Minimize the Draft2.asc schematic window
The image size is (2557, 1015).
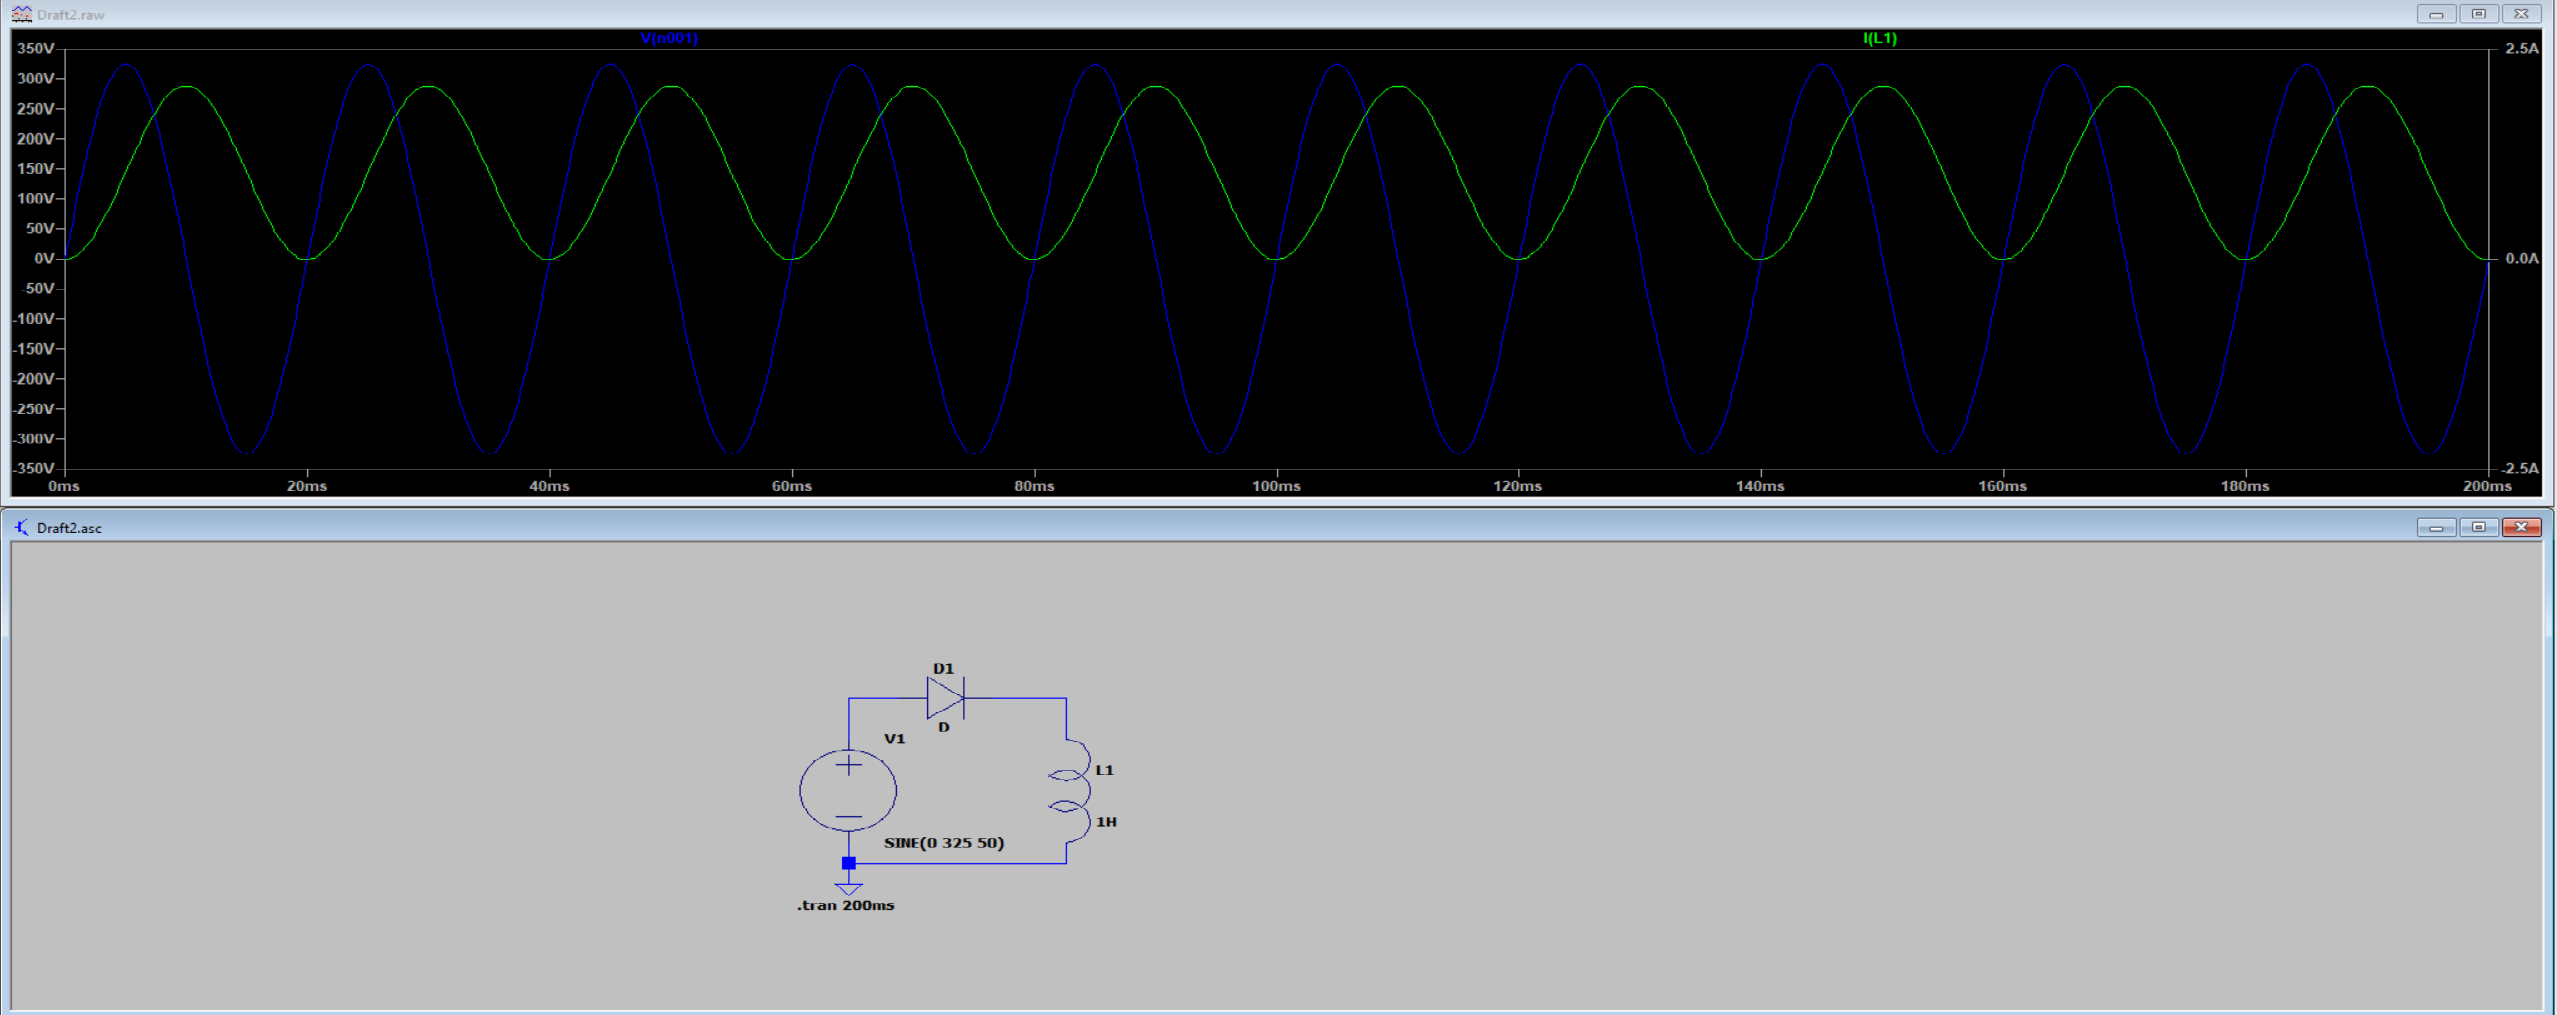point(2436,527)
